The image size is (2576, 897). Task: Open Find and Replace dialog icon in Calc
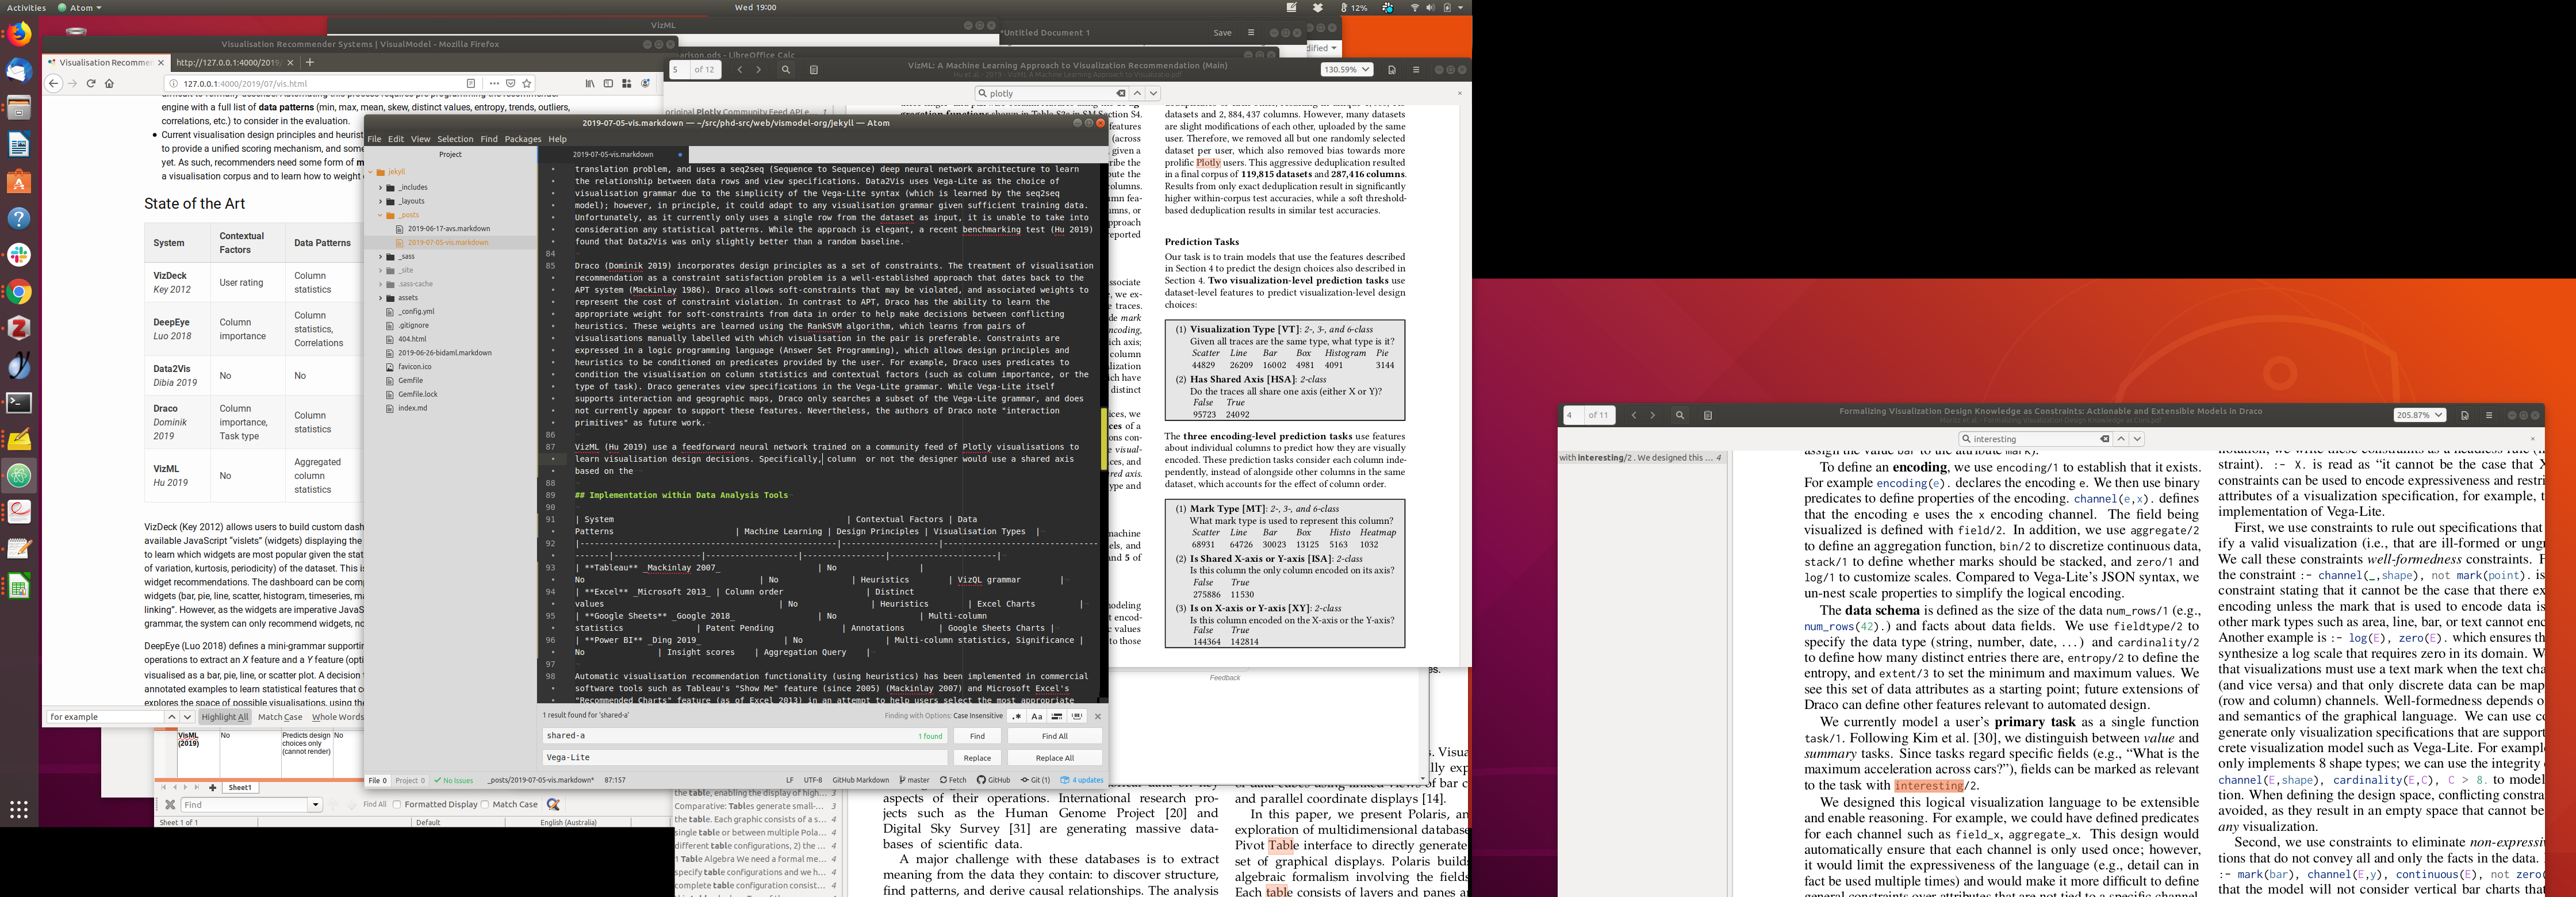coord(553,804)
